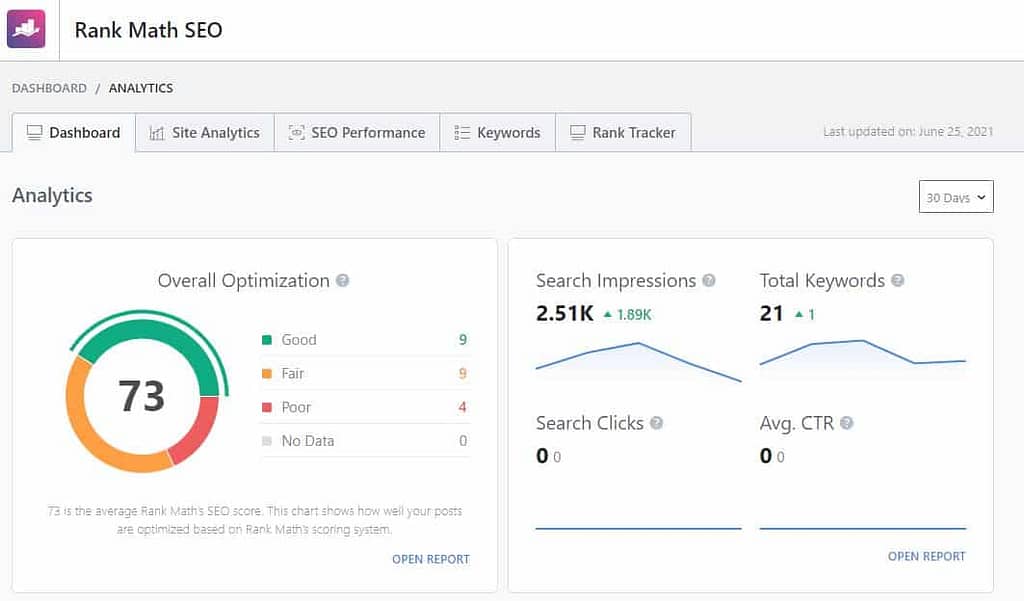Open the help icon beside Total Keywords

click(897, 281)
